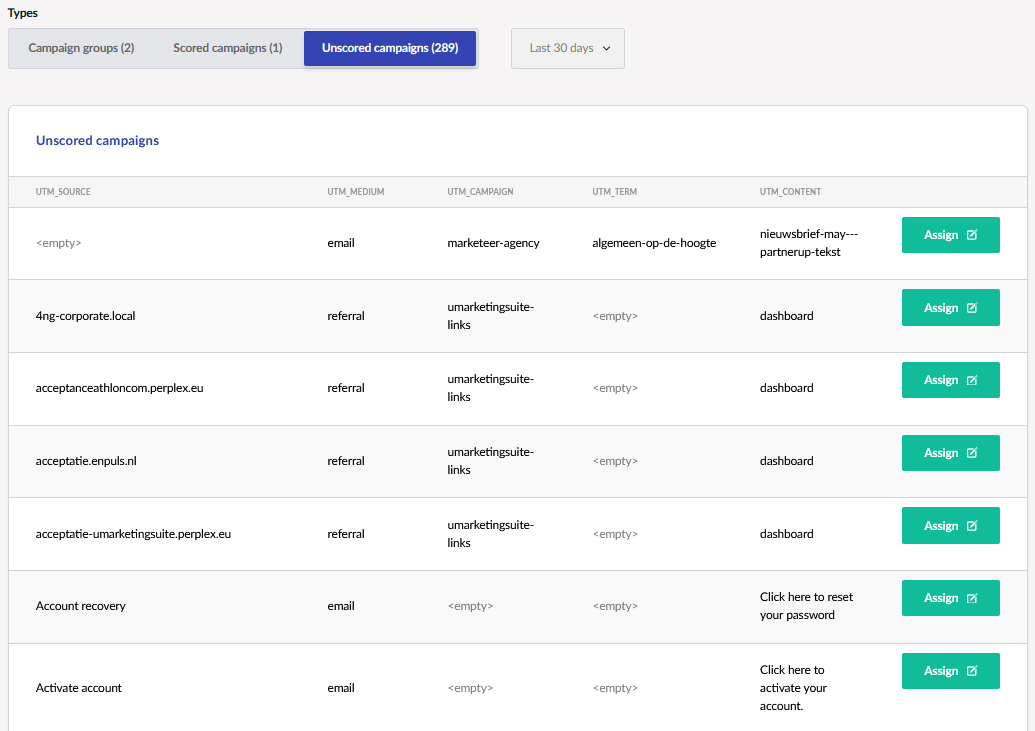The image size is (1035, 731).
Task: Assign the marketeer-agency email campaign
Action: (951, 235)
